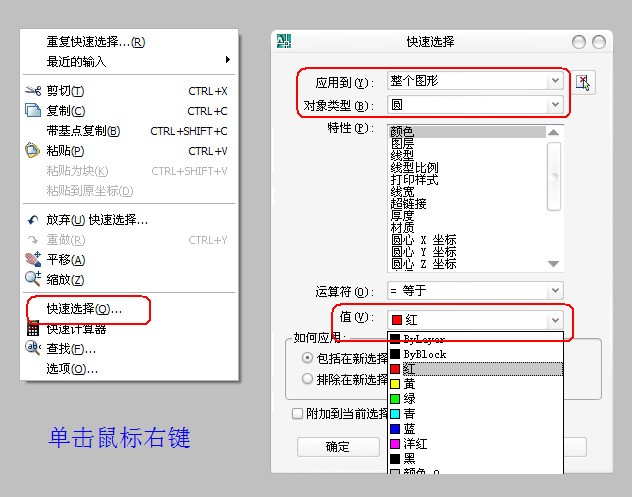Image resolution: width=632 pixels, height=497 pixels.
Task: Select ByLayer in color list
Action: click(476, 339)
